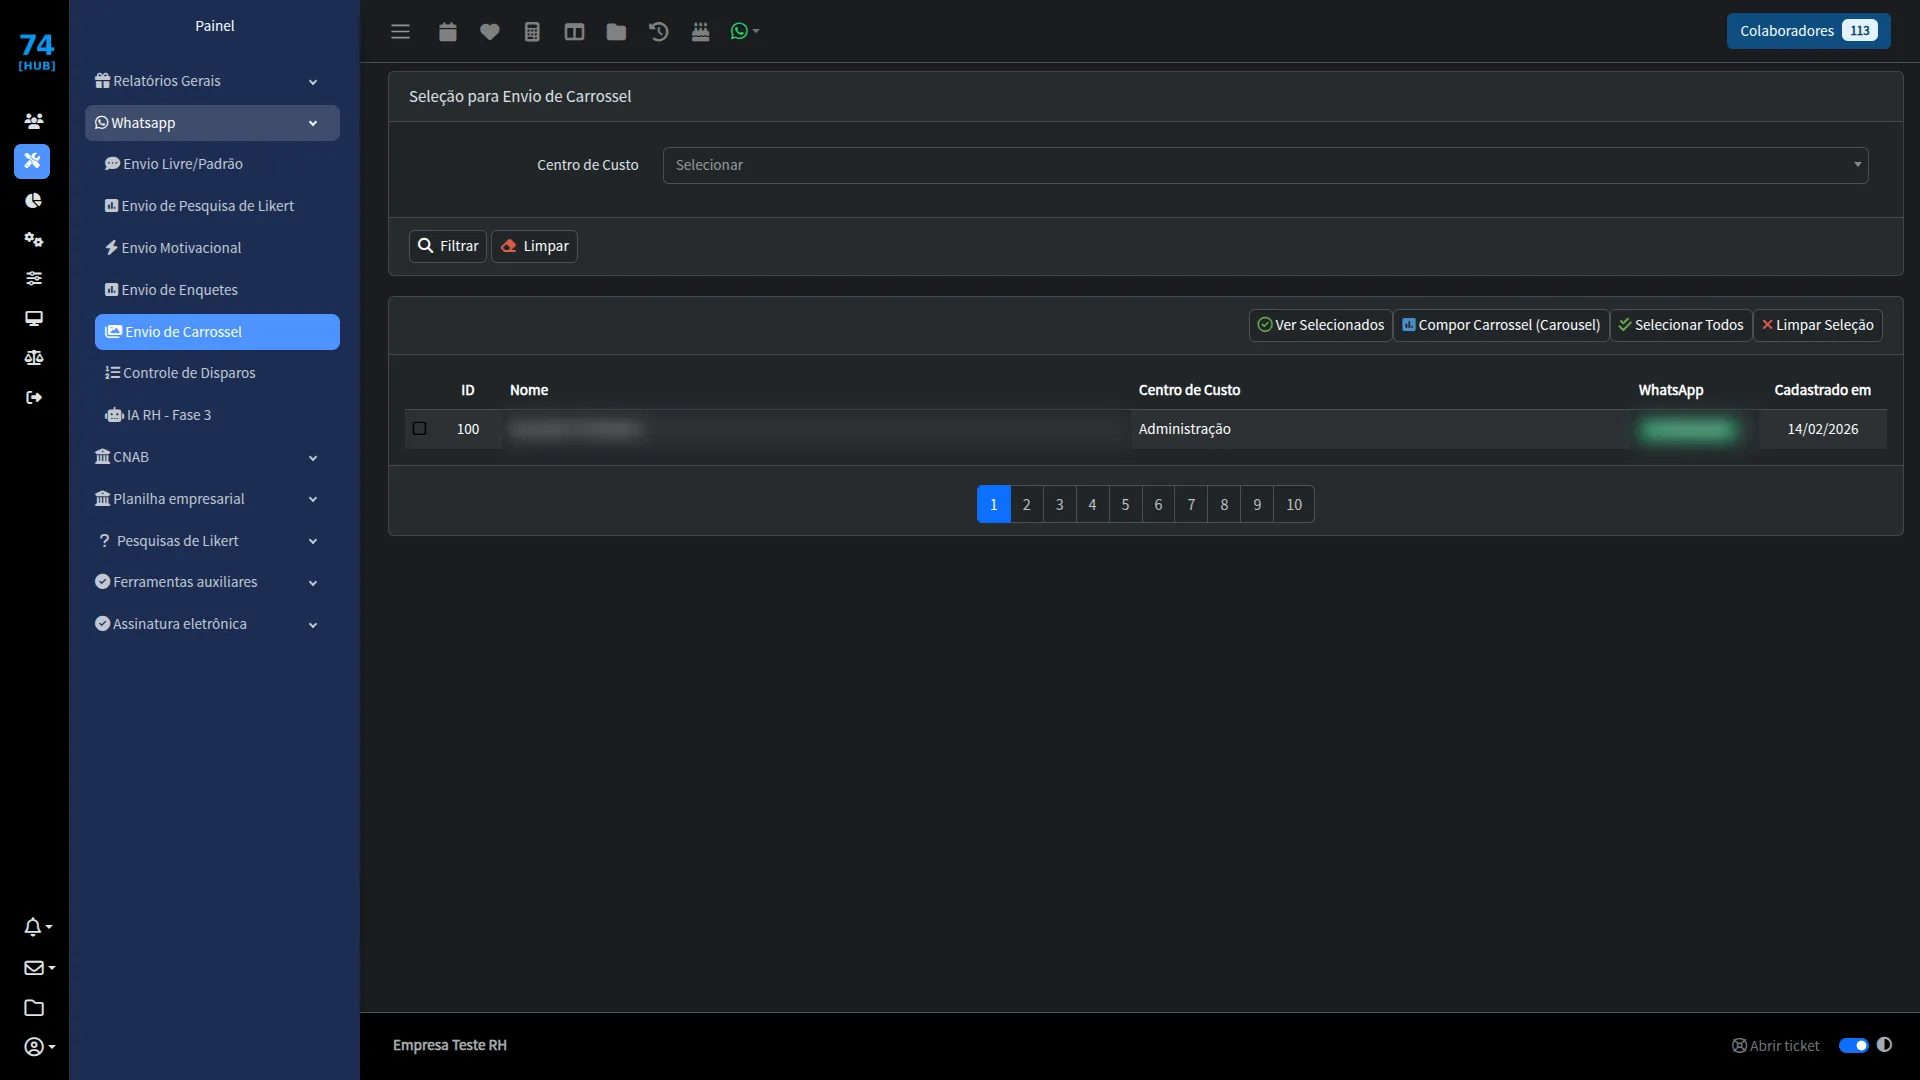Click Selecionar Todos button
1920x1080 pixels.
tap(1681, 325)
